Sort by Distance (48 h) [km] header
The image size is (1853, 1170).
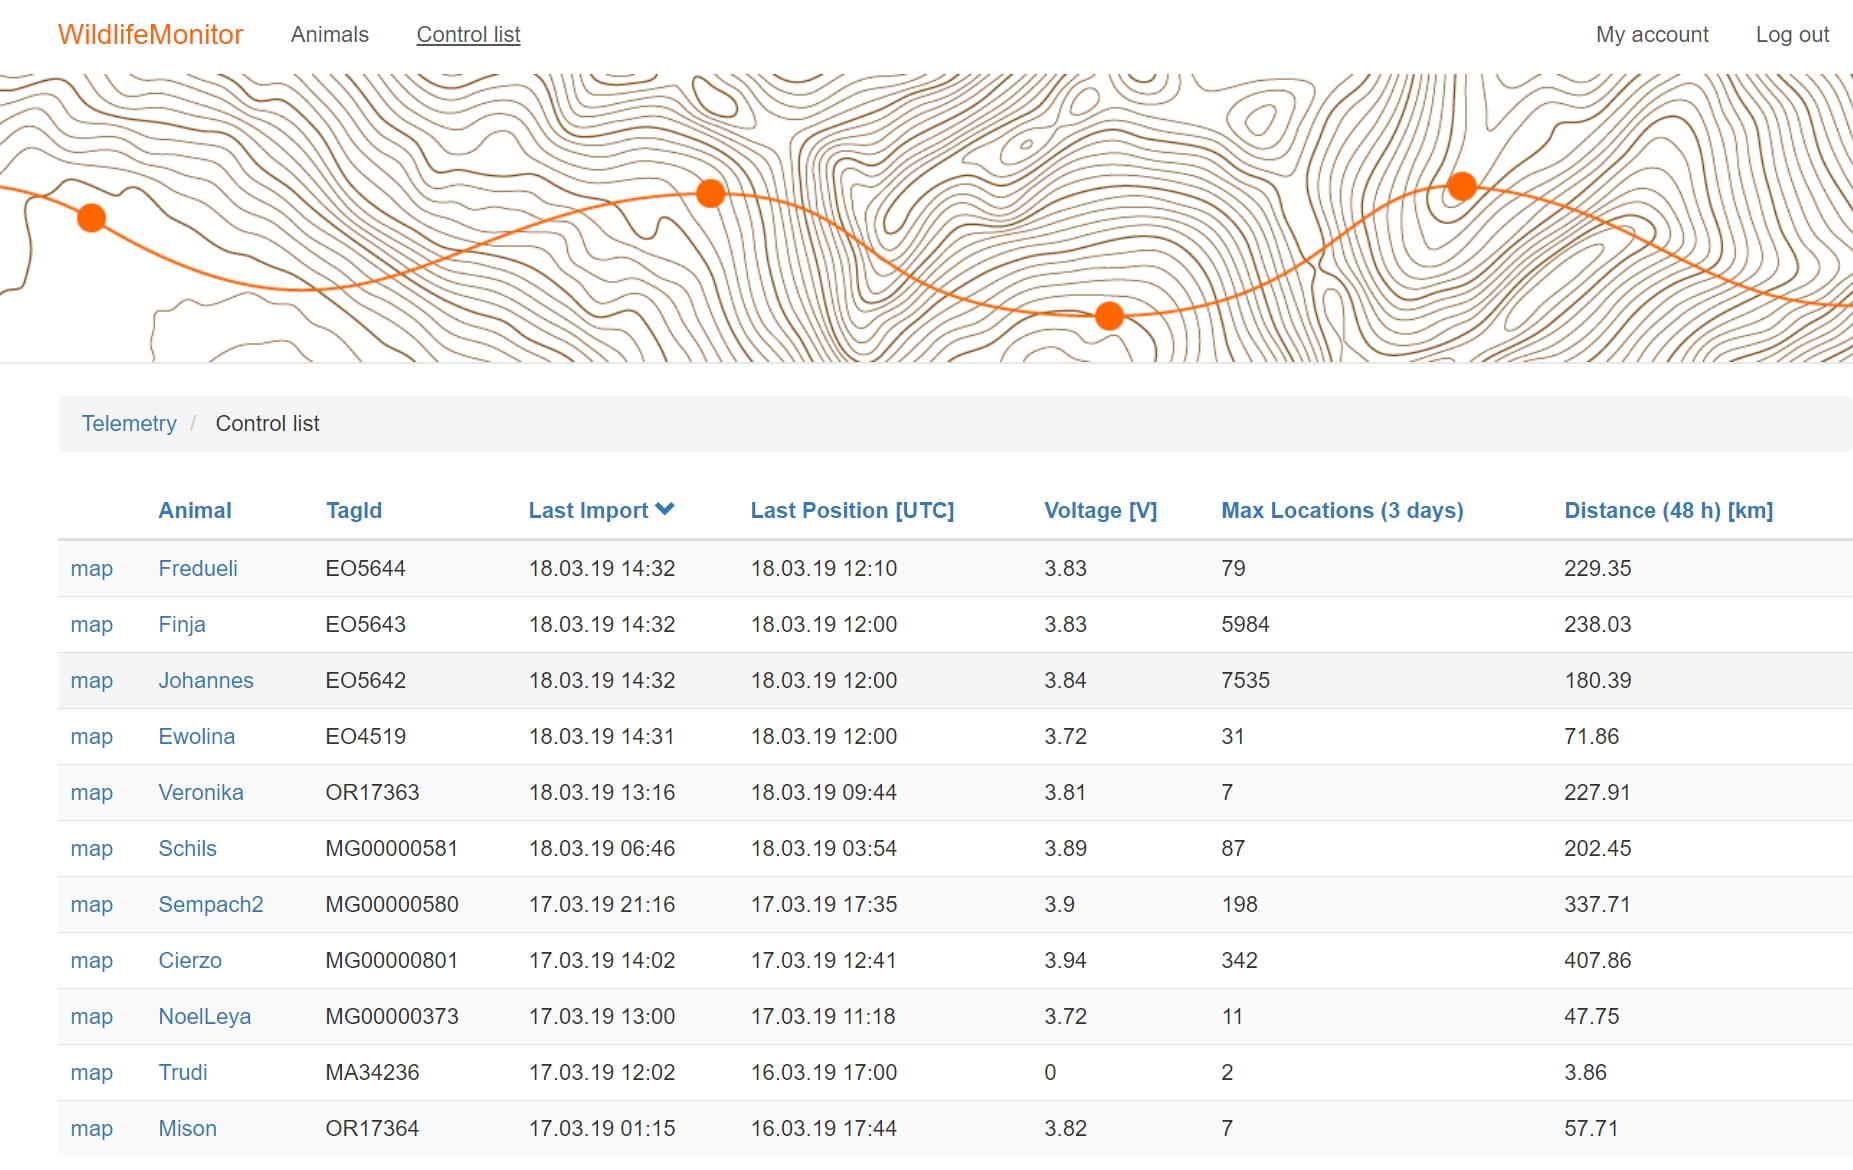pos(1668,511)
